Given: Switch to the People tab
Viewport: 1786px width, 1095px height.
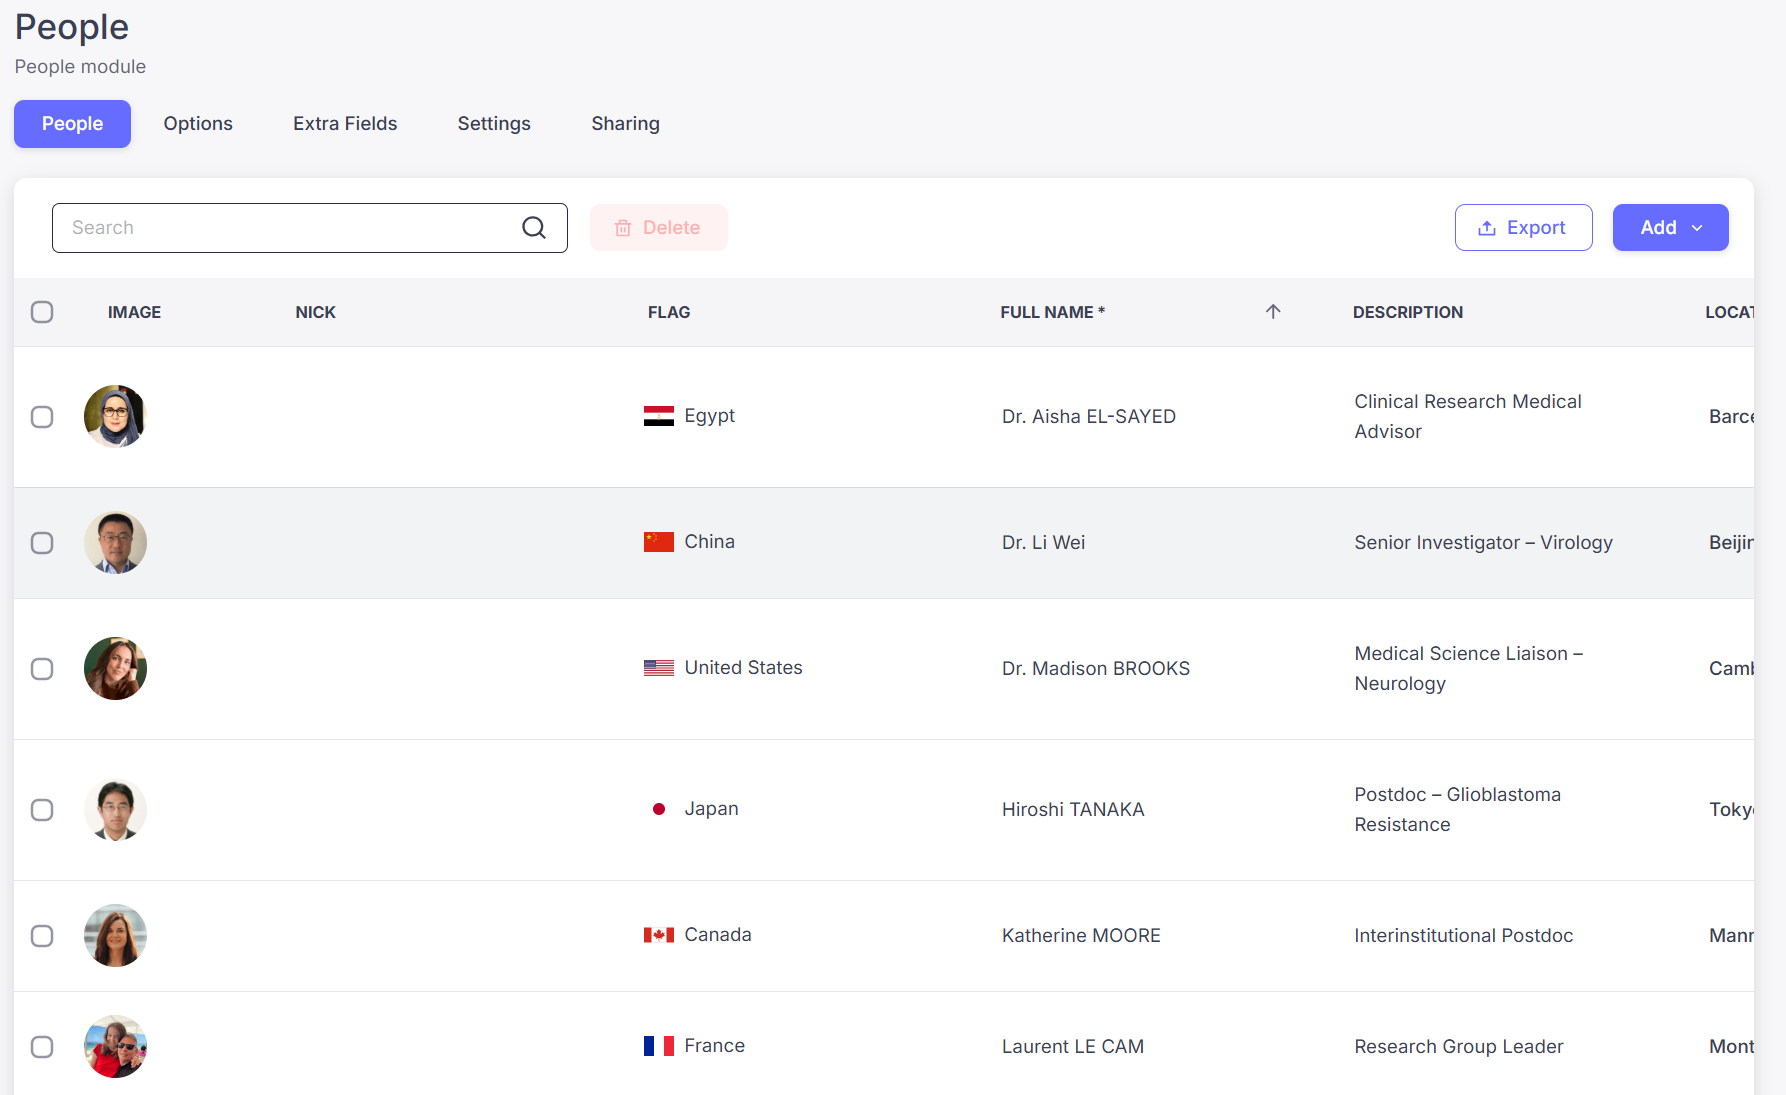Looking at the screenshot, I should click(x=72, y=124).
